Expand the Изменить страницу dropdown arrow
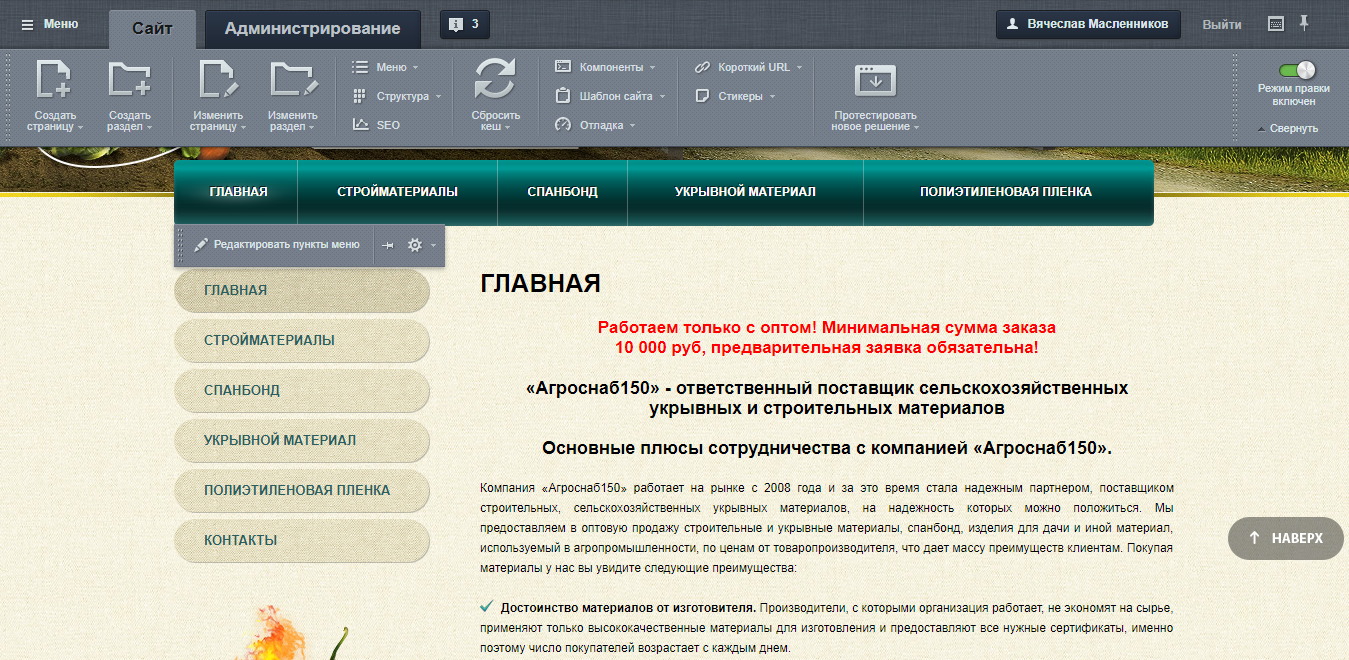This screenshot has height=660, width=1349. point(243,128)
